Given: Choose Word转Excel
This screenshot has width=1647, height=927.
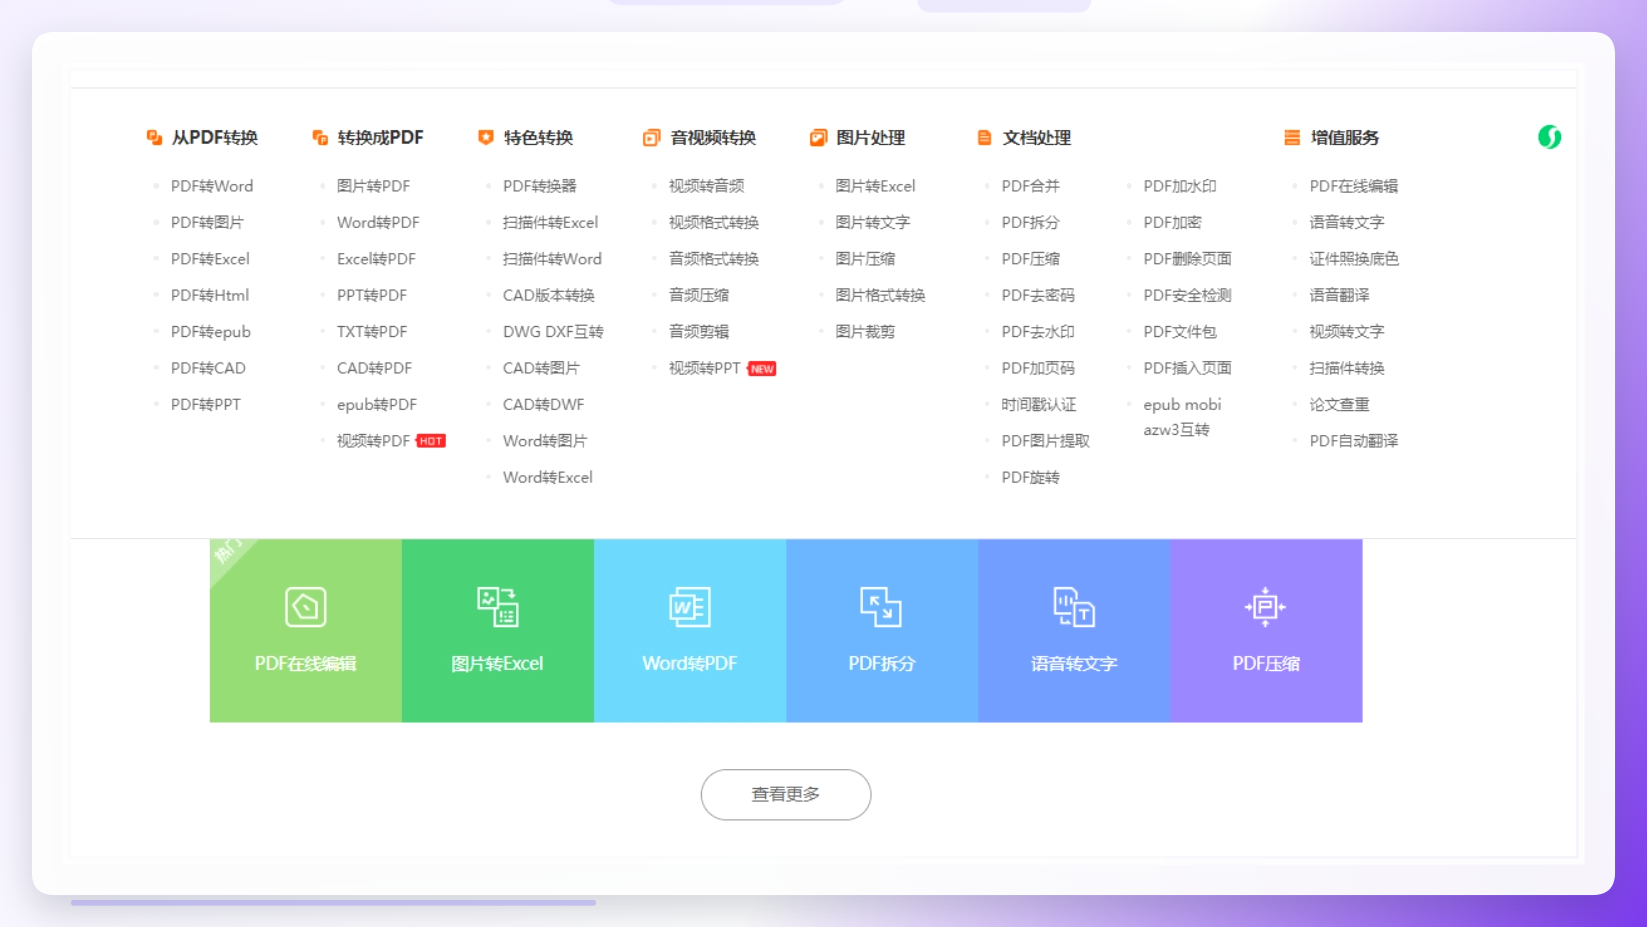Looking at the screenshot, I should [547, 478].
